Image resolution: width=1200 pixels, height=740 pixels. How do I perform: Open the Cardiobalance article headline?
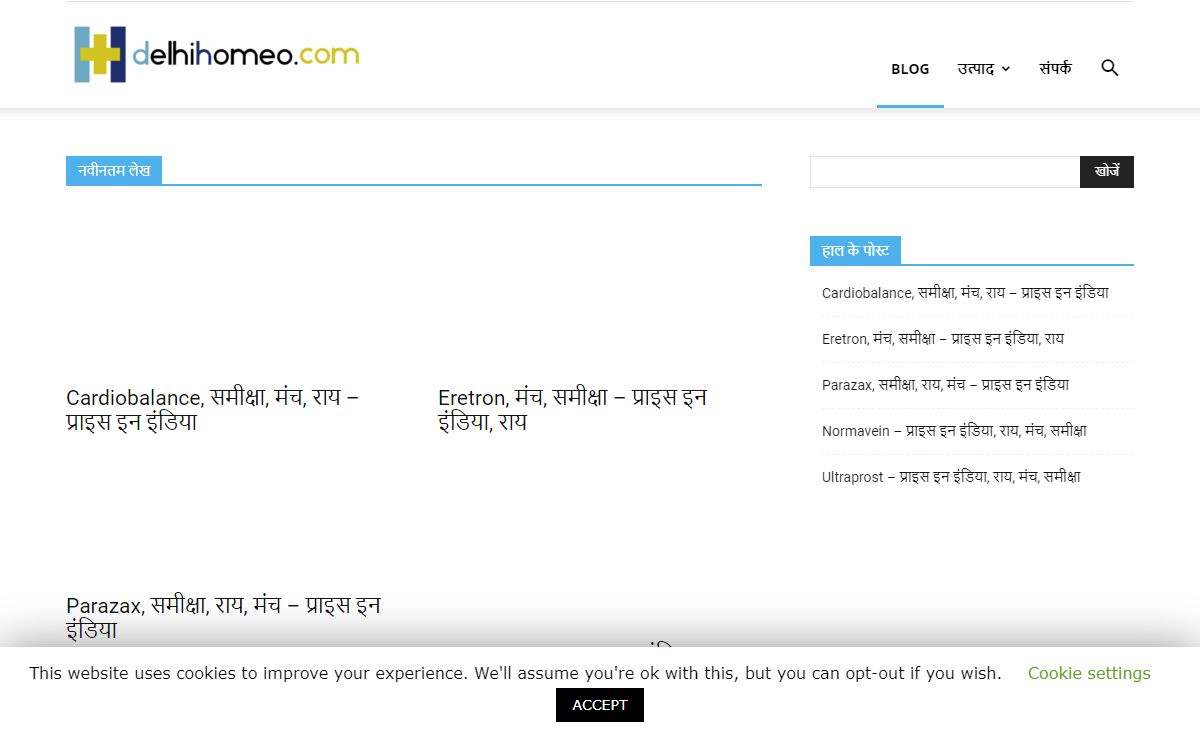213,410
